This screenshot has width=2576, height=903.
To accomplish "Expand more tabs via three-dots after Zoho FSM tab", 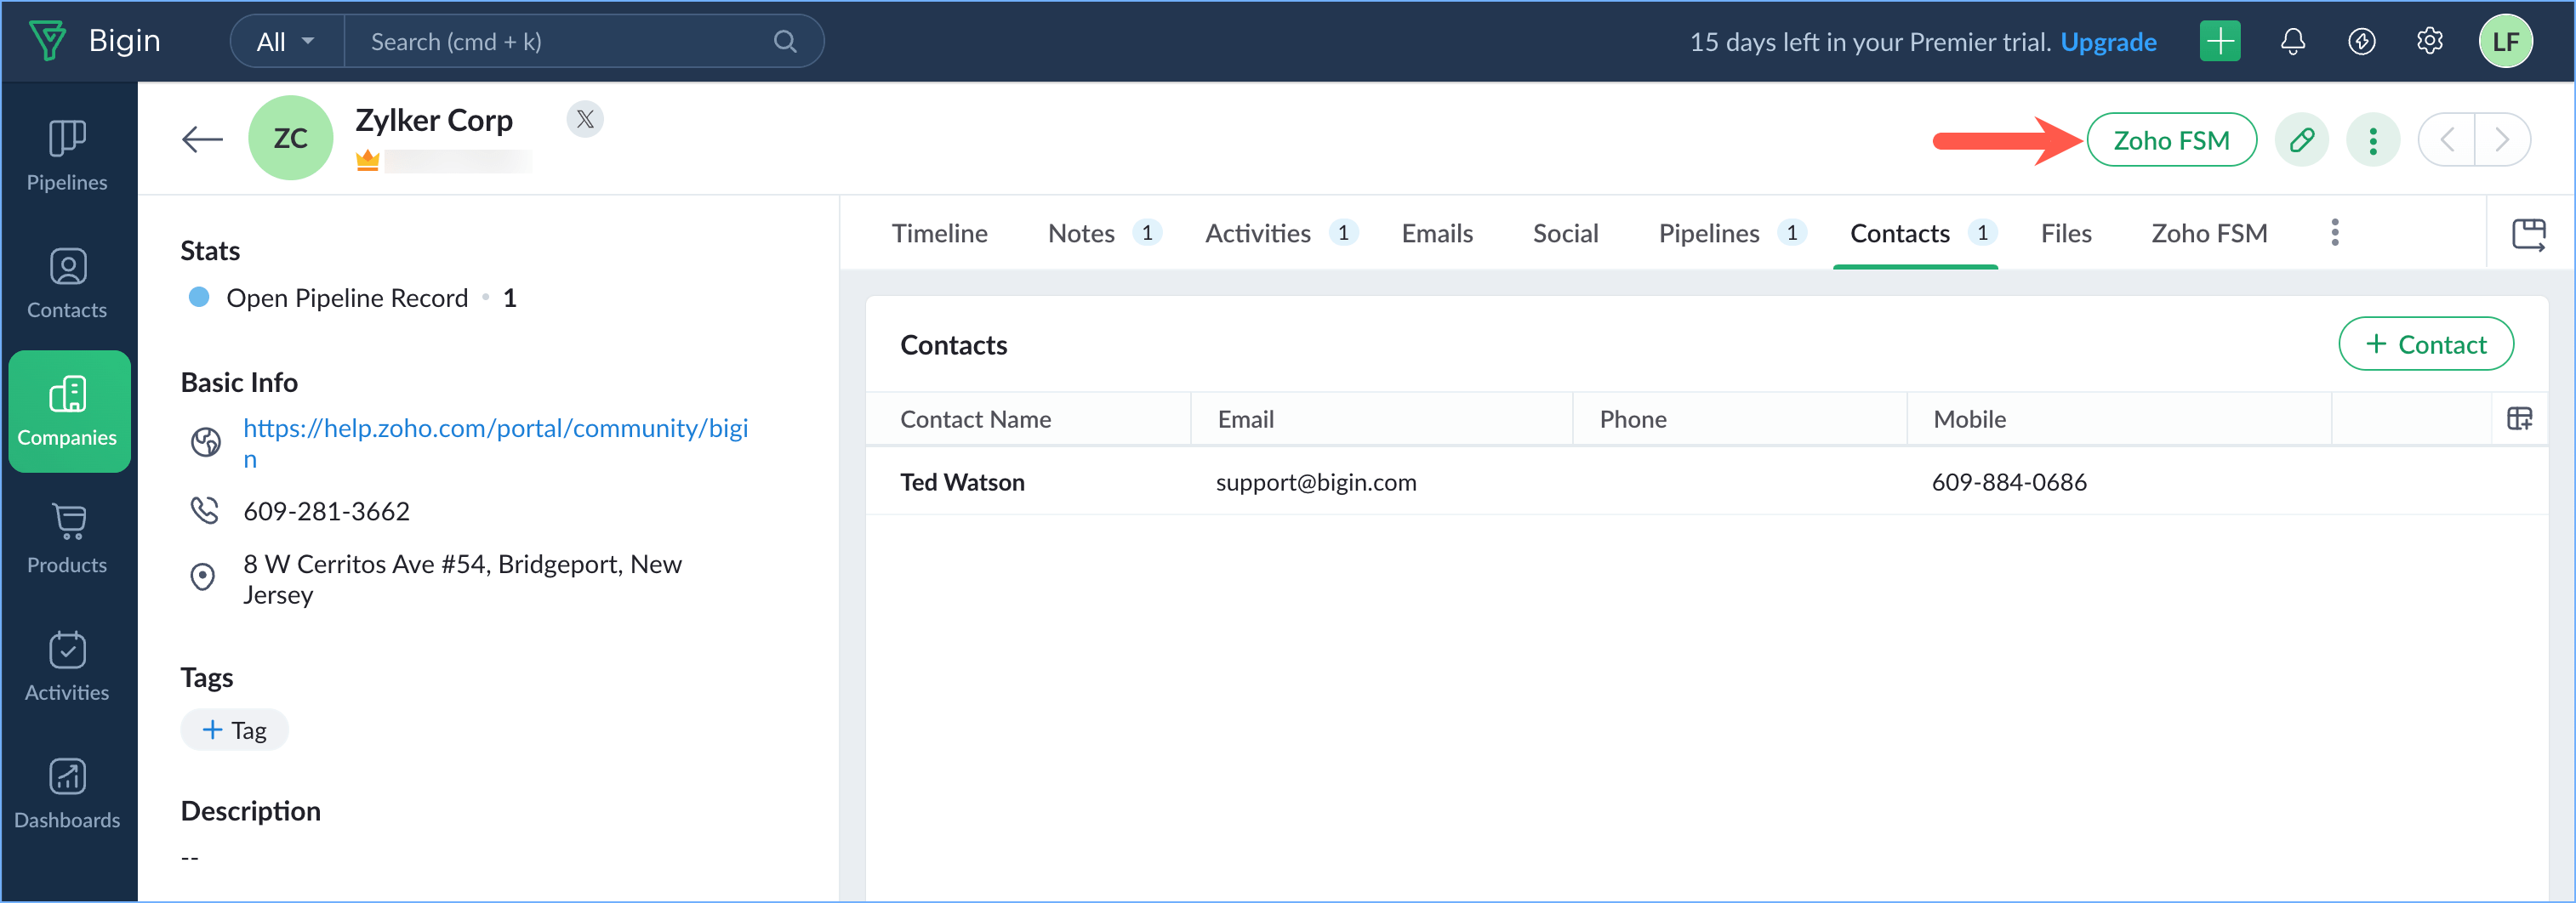I will [x=2335, y=232].
